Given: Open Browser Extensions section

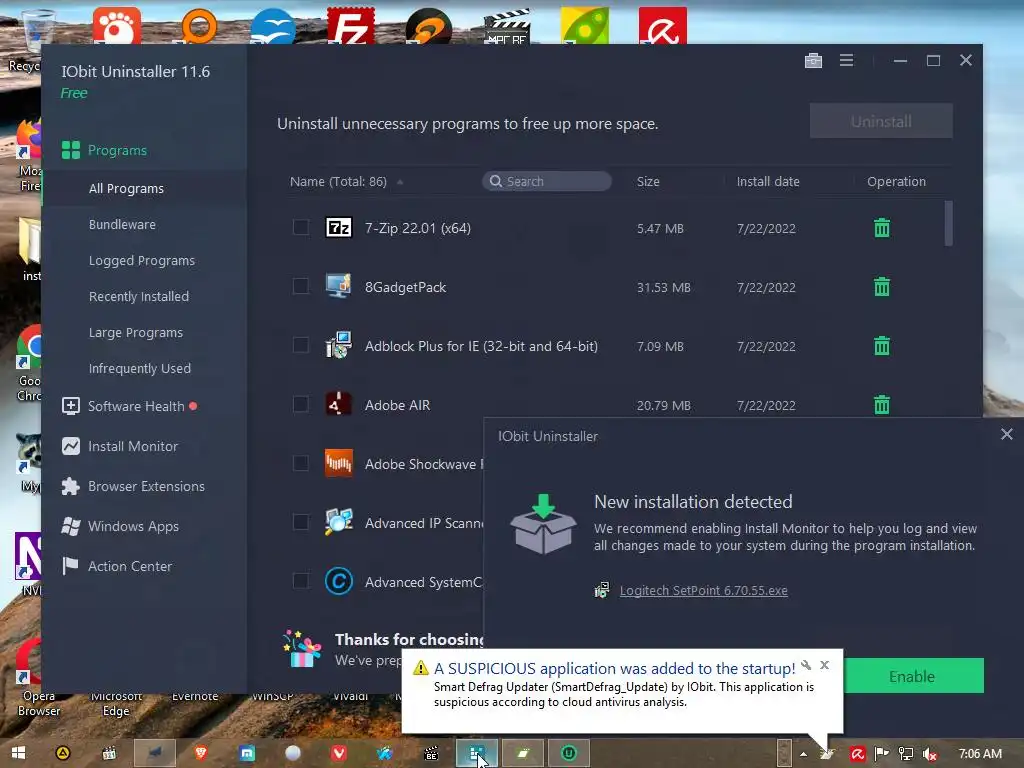Looking at the screenshot, I should pos(133,487).
